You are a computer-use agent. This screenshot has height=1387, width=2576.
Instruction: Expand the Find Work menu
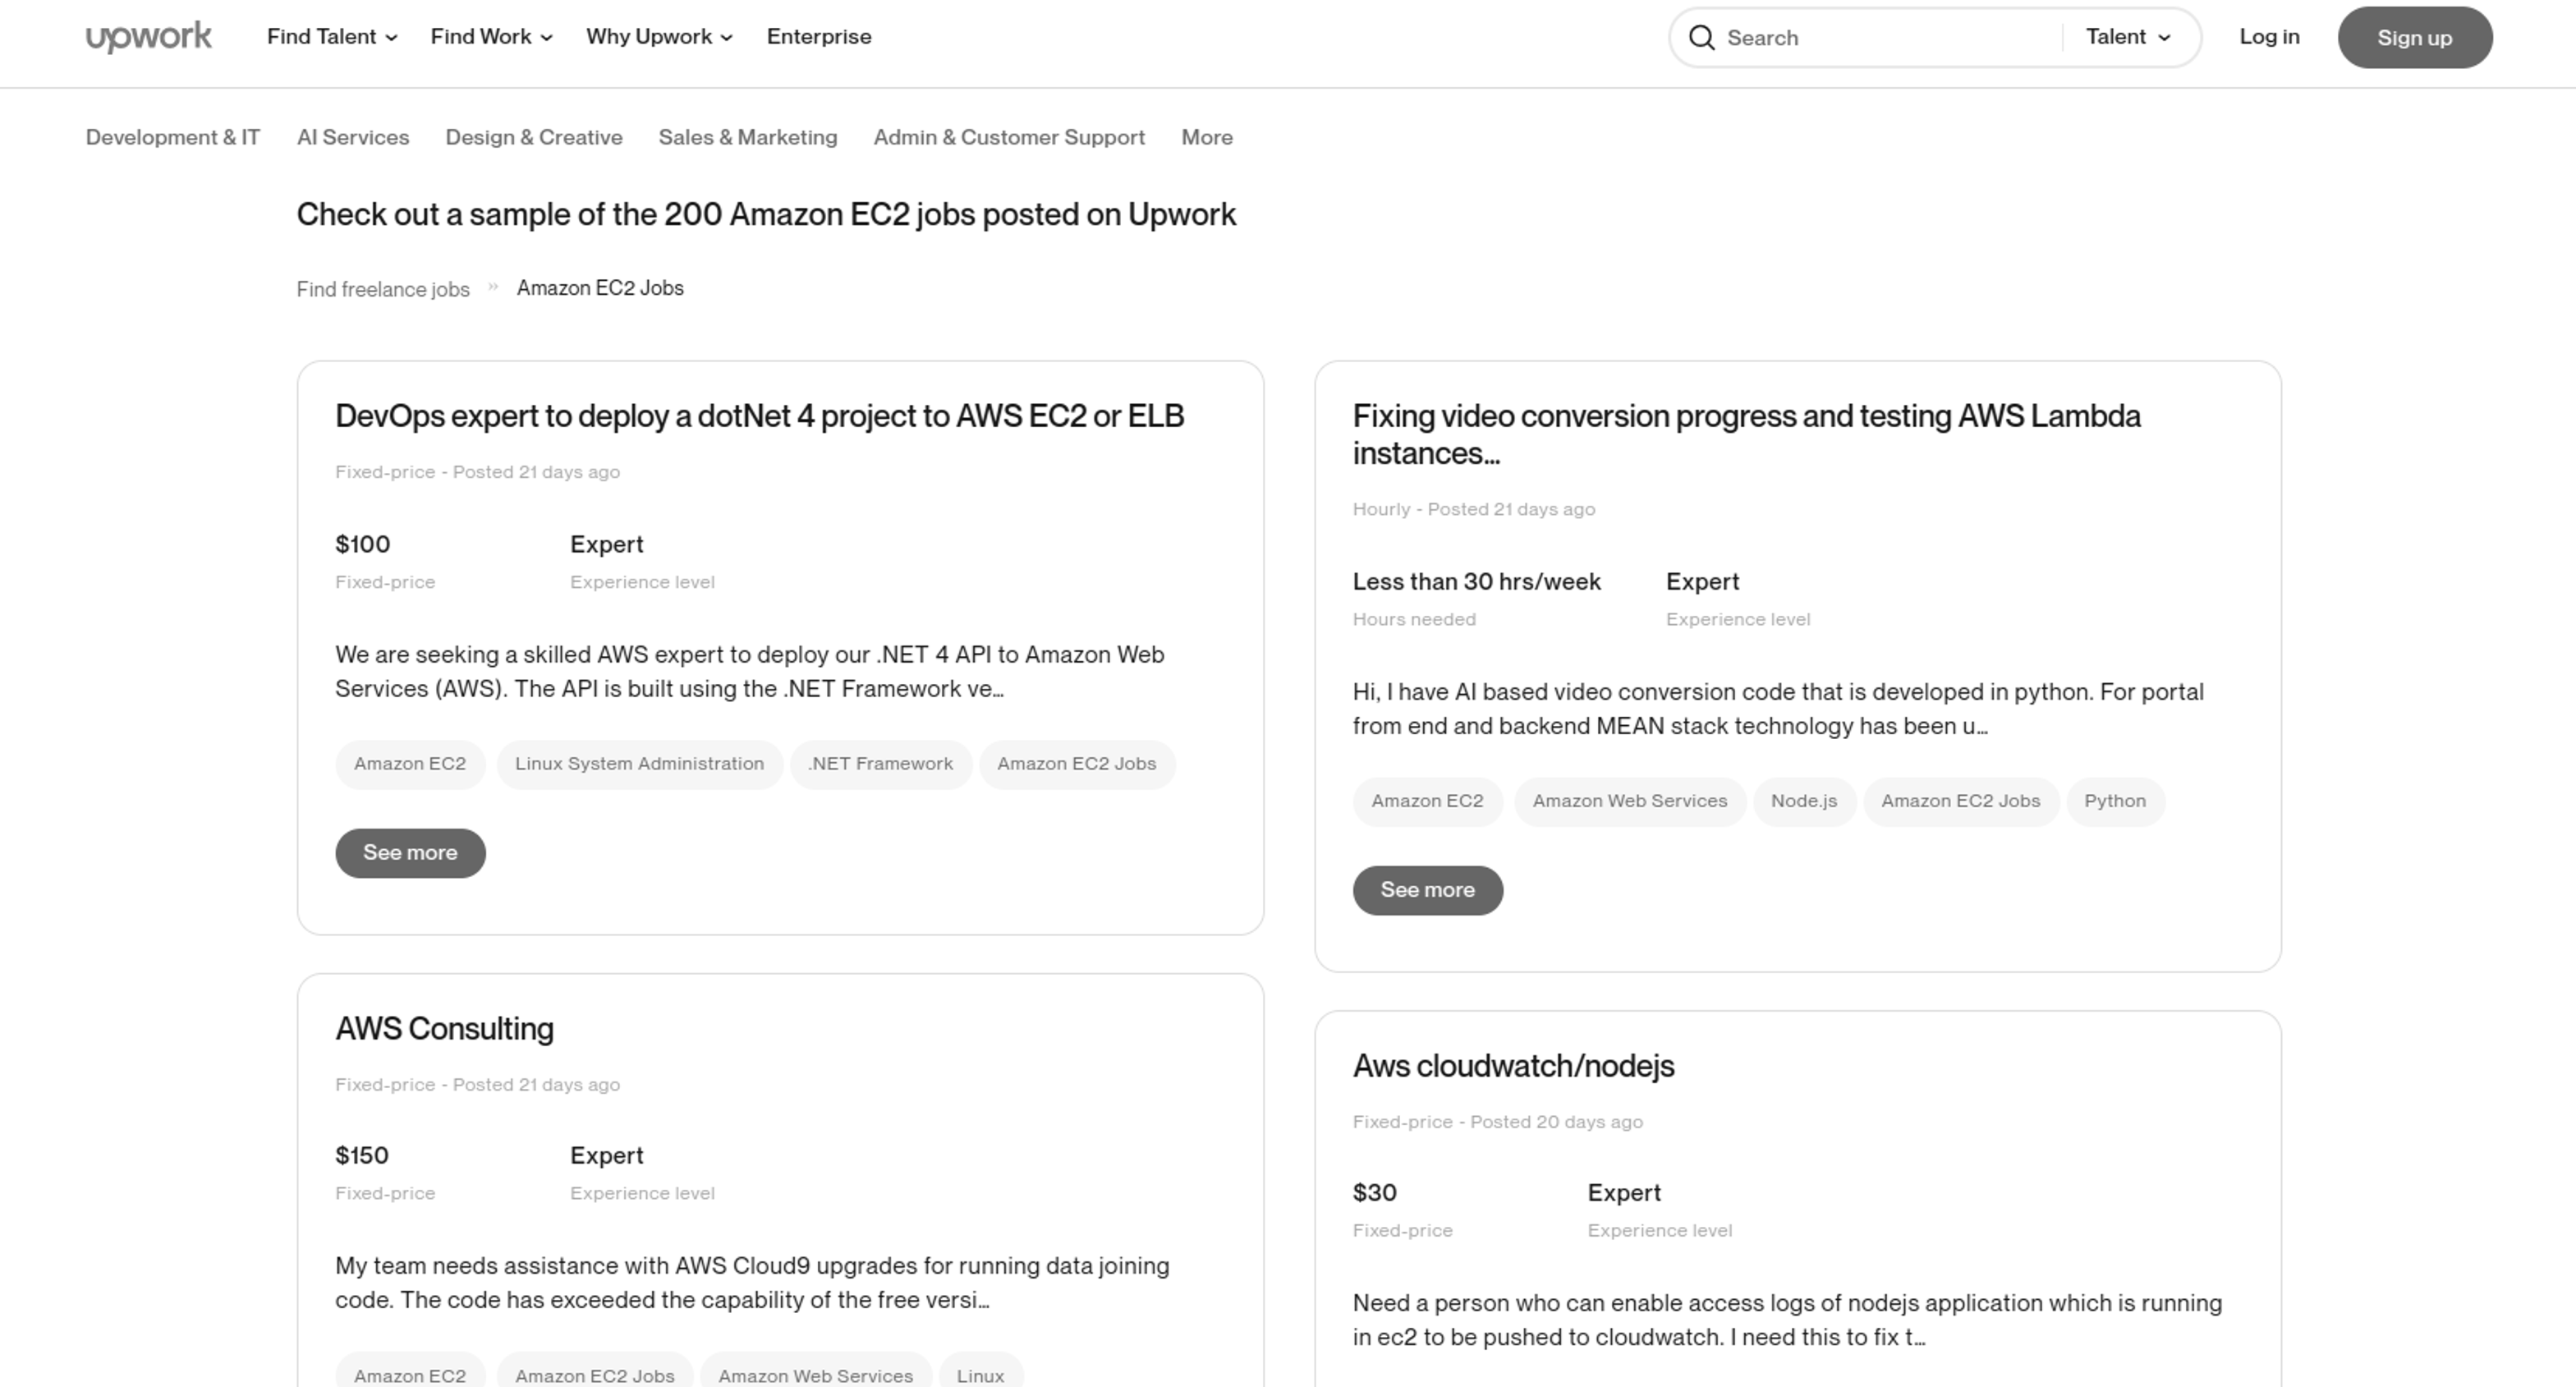coord(491,37)
